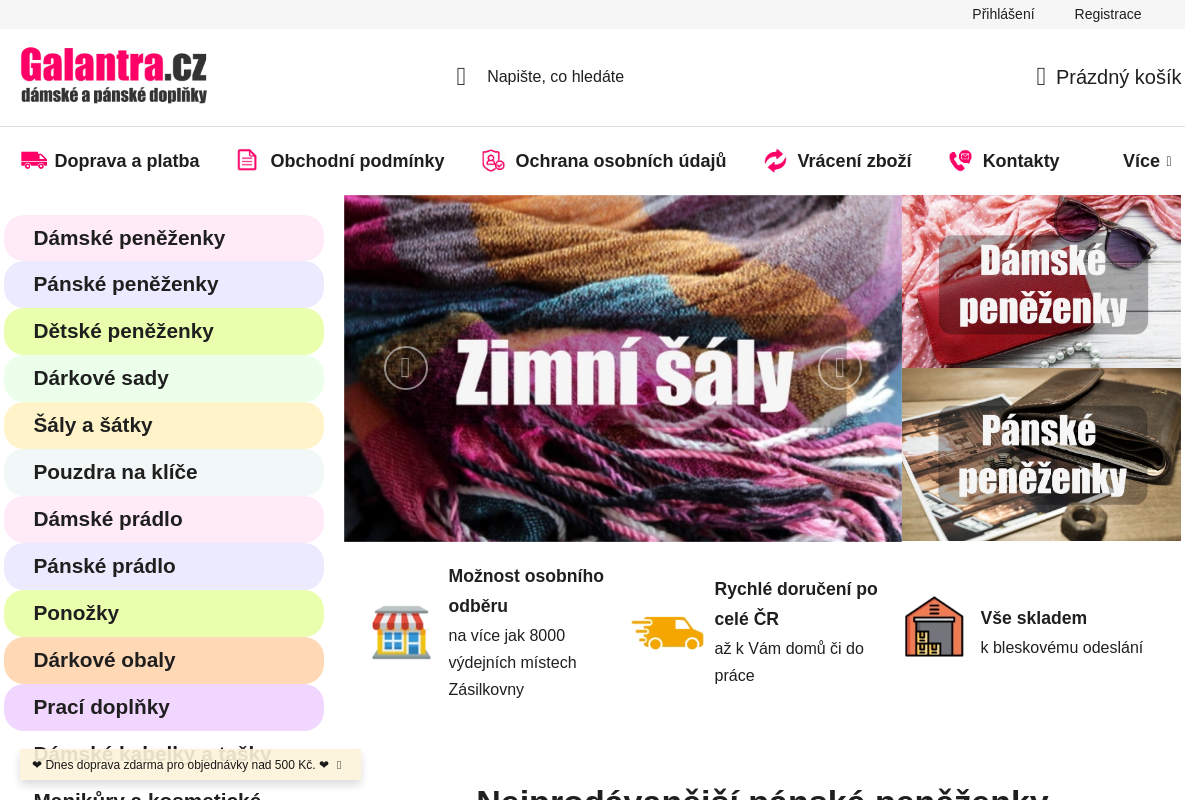Click the phone icon beside Kontakty
Screen dimensions: 1200x800
(960, 160)
